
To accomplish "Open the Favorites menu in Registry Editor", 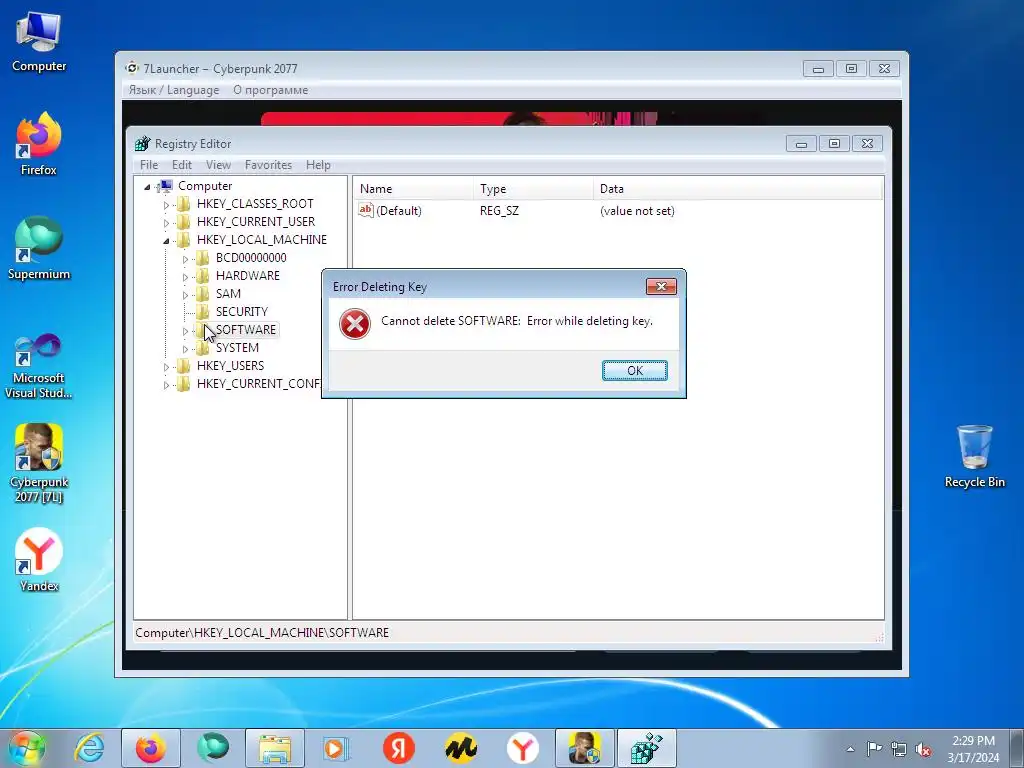I will coord(268,165).
